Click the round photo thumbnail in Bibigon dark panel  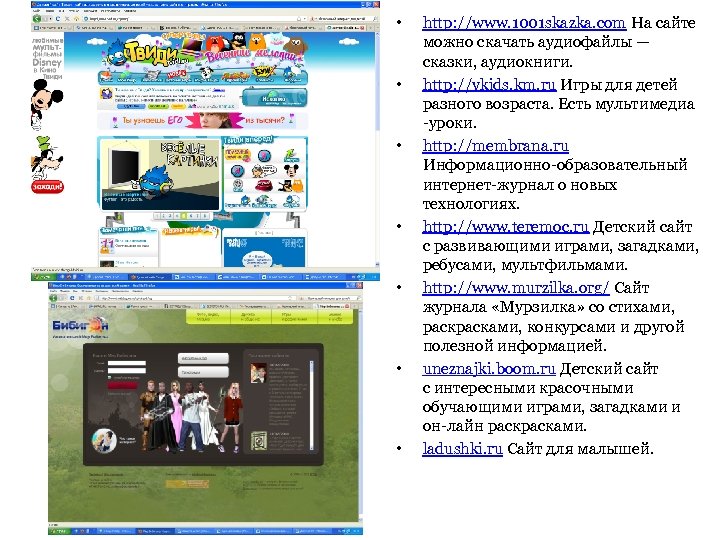(103, 440)
